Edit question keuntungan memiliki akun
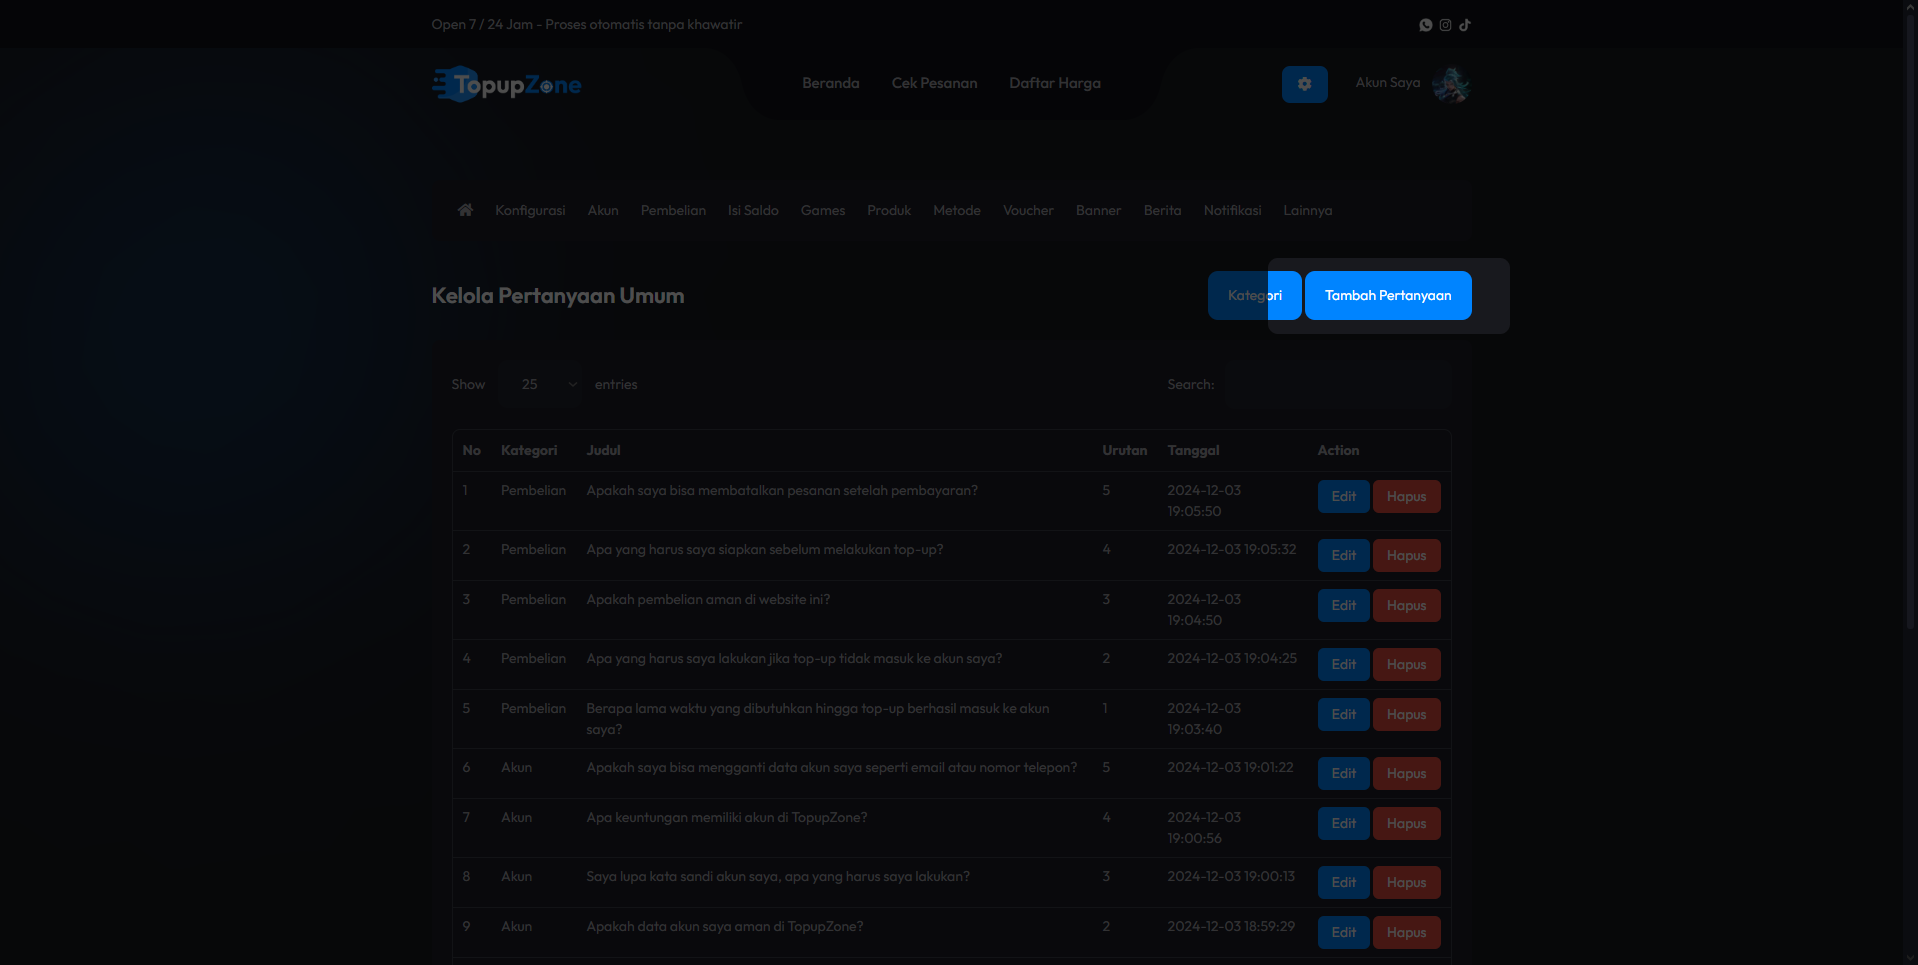This screenshot has width=1918, height=965. pos(1343,824)
